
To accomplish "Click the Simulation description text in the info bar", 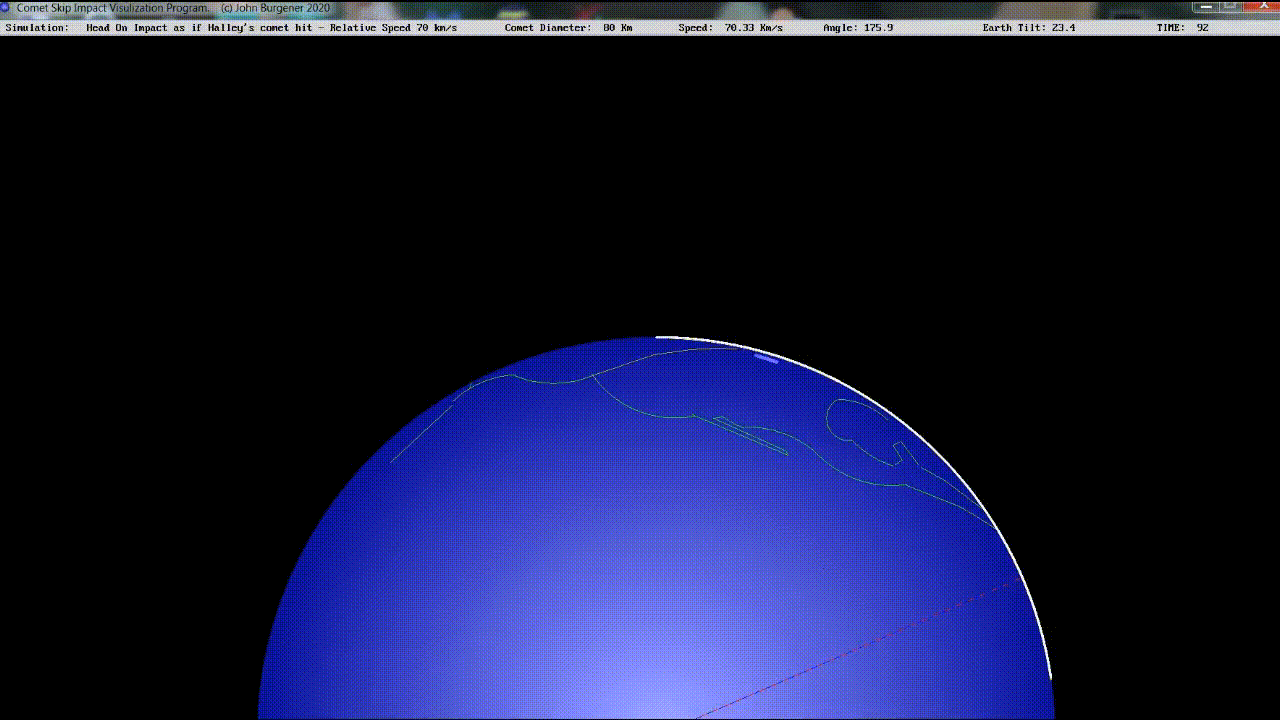I will (270, 28).
